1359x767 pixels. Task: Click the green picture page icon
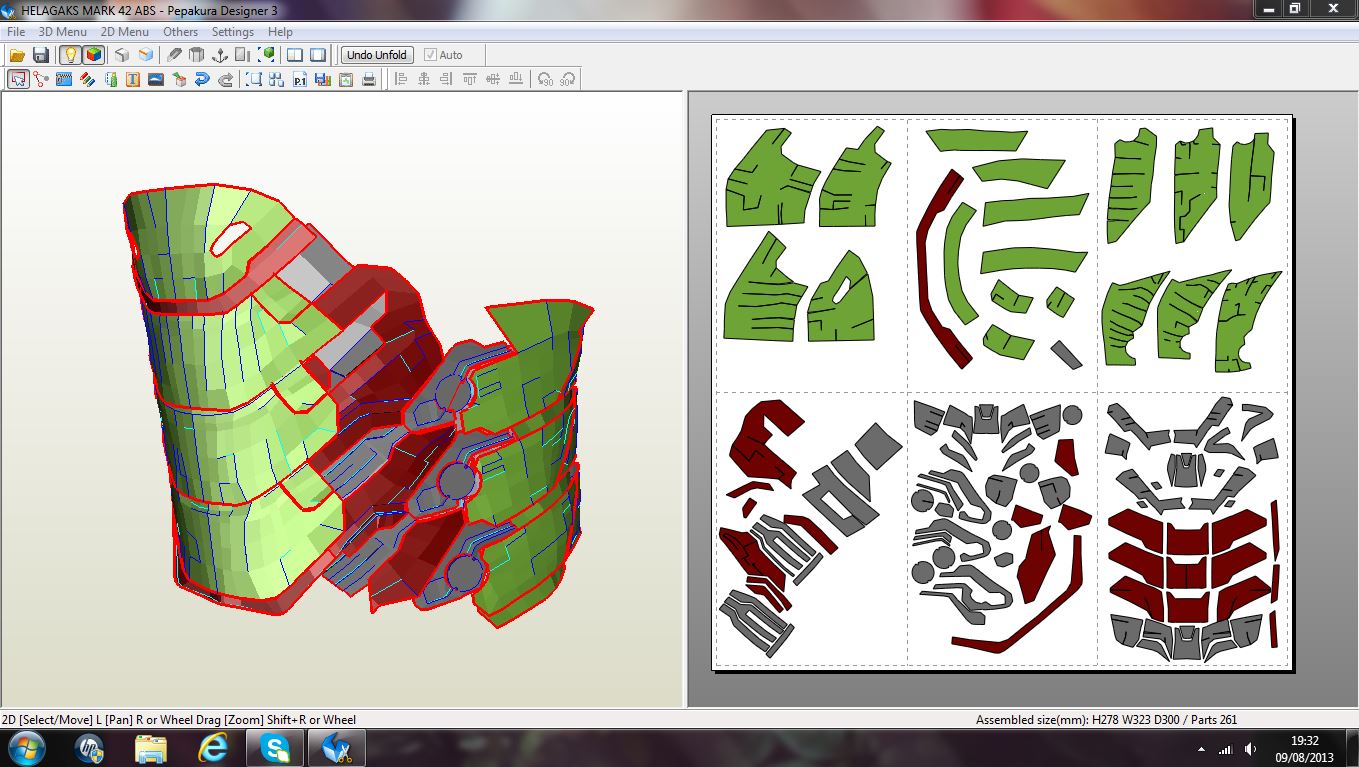[346, 79]
